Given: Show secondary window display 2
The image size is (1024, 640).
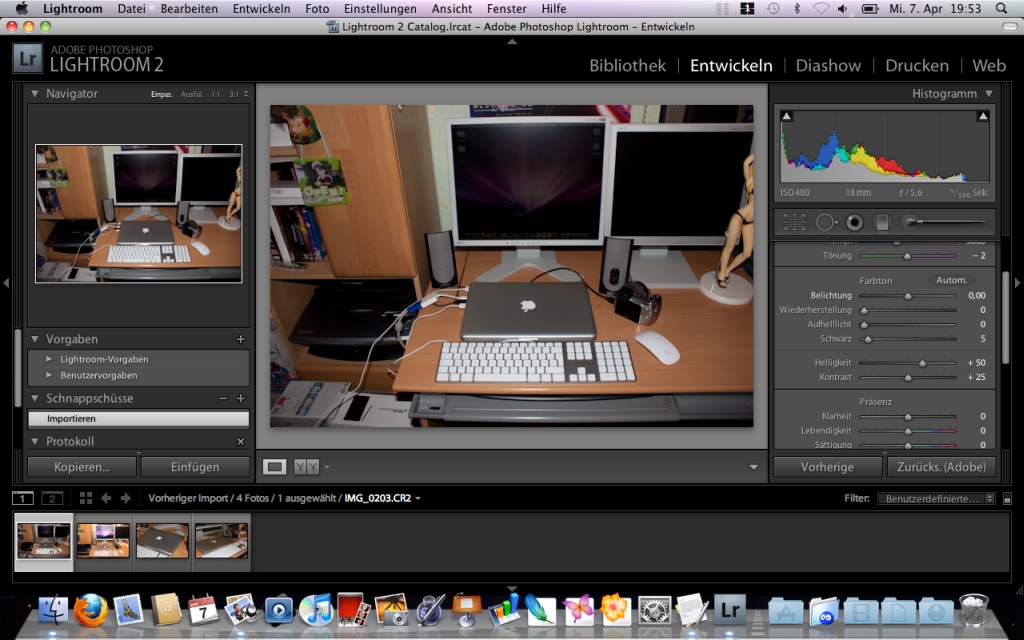Looking at the screenshot, I should 52,498.
